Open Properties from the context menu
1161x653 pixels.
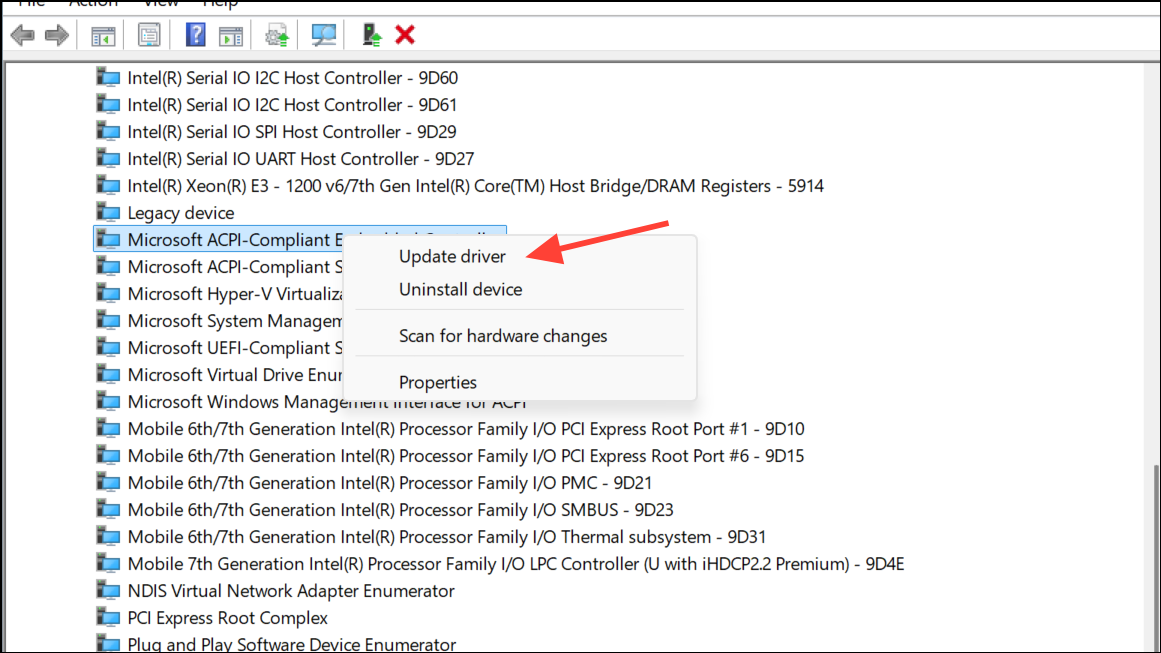438,383
